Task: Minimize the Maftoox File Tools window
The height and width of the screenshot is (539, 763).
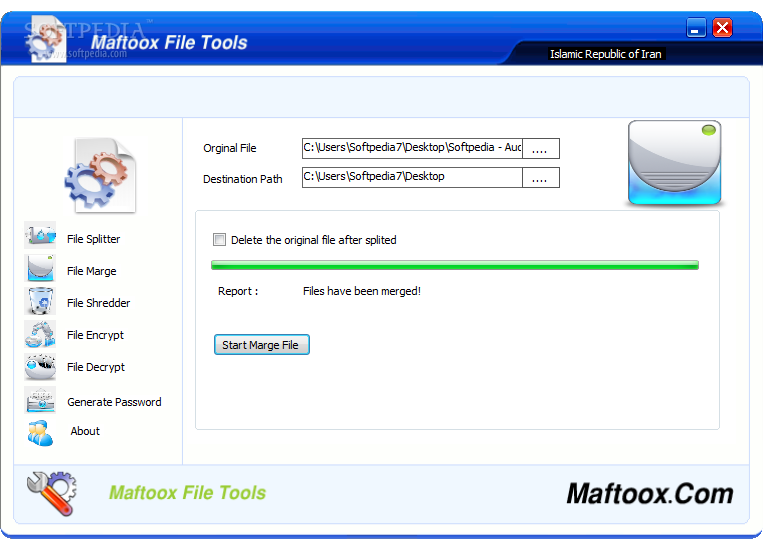Action: (x=696, y=28)
